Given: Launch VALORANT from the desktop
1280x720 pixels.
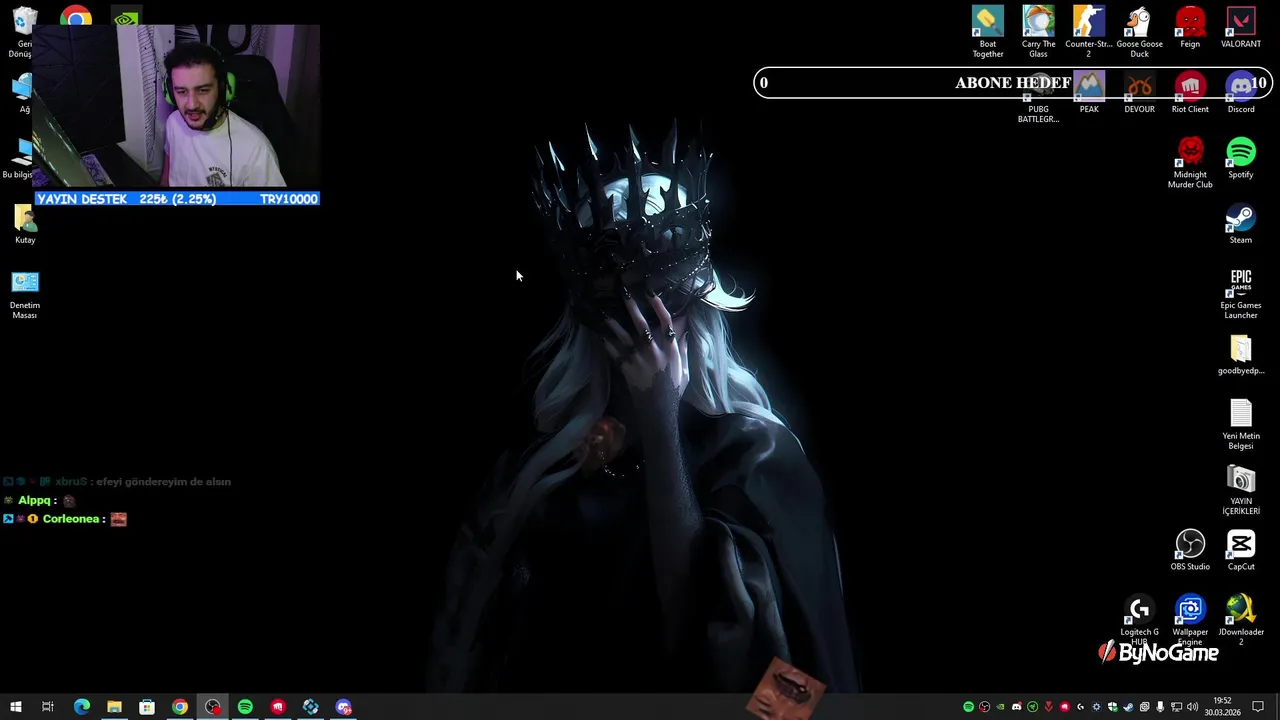Looking at the screenshot, I should click(1241, 27).
